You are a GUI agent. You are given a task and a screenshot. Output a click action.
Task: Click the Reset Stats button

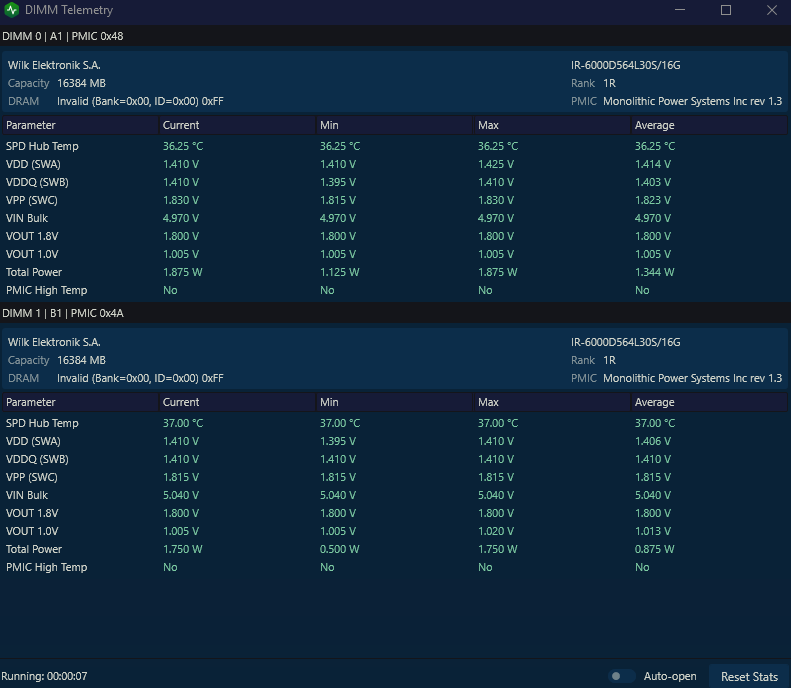click(749, 676)
